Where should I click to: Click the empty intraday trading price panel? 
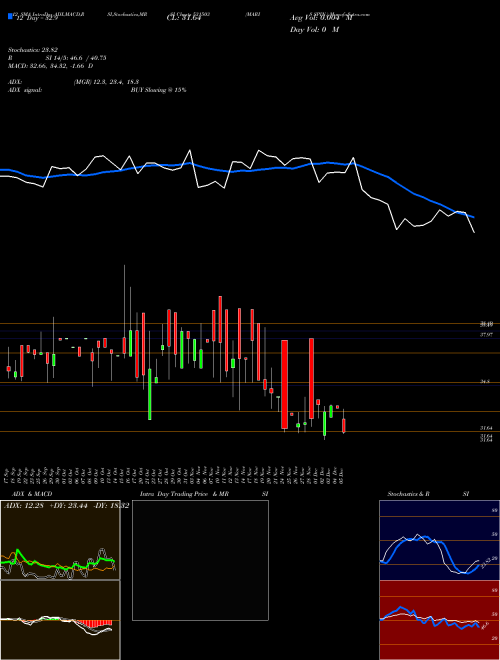(200, 560)
